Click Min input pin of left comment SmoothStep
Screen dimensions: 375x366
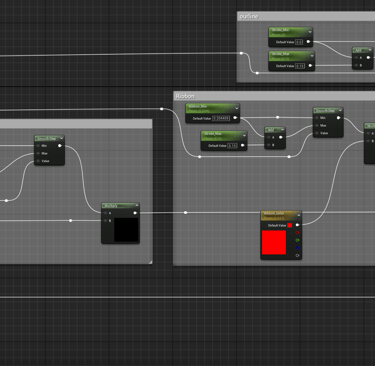coord(38,146)
